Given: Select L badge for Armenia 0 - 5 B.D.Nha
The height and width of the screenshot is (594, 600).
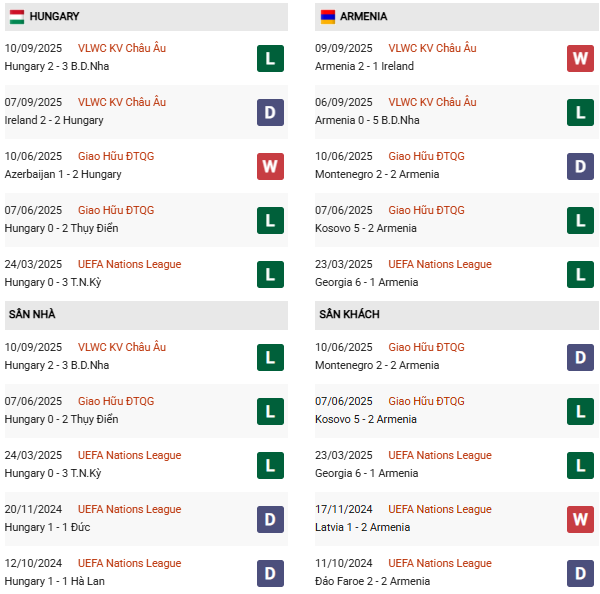Looking at the screenshot, I should tap(580, 112).
